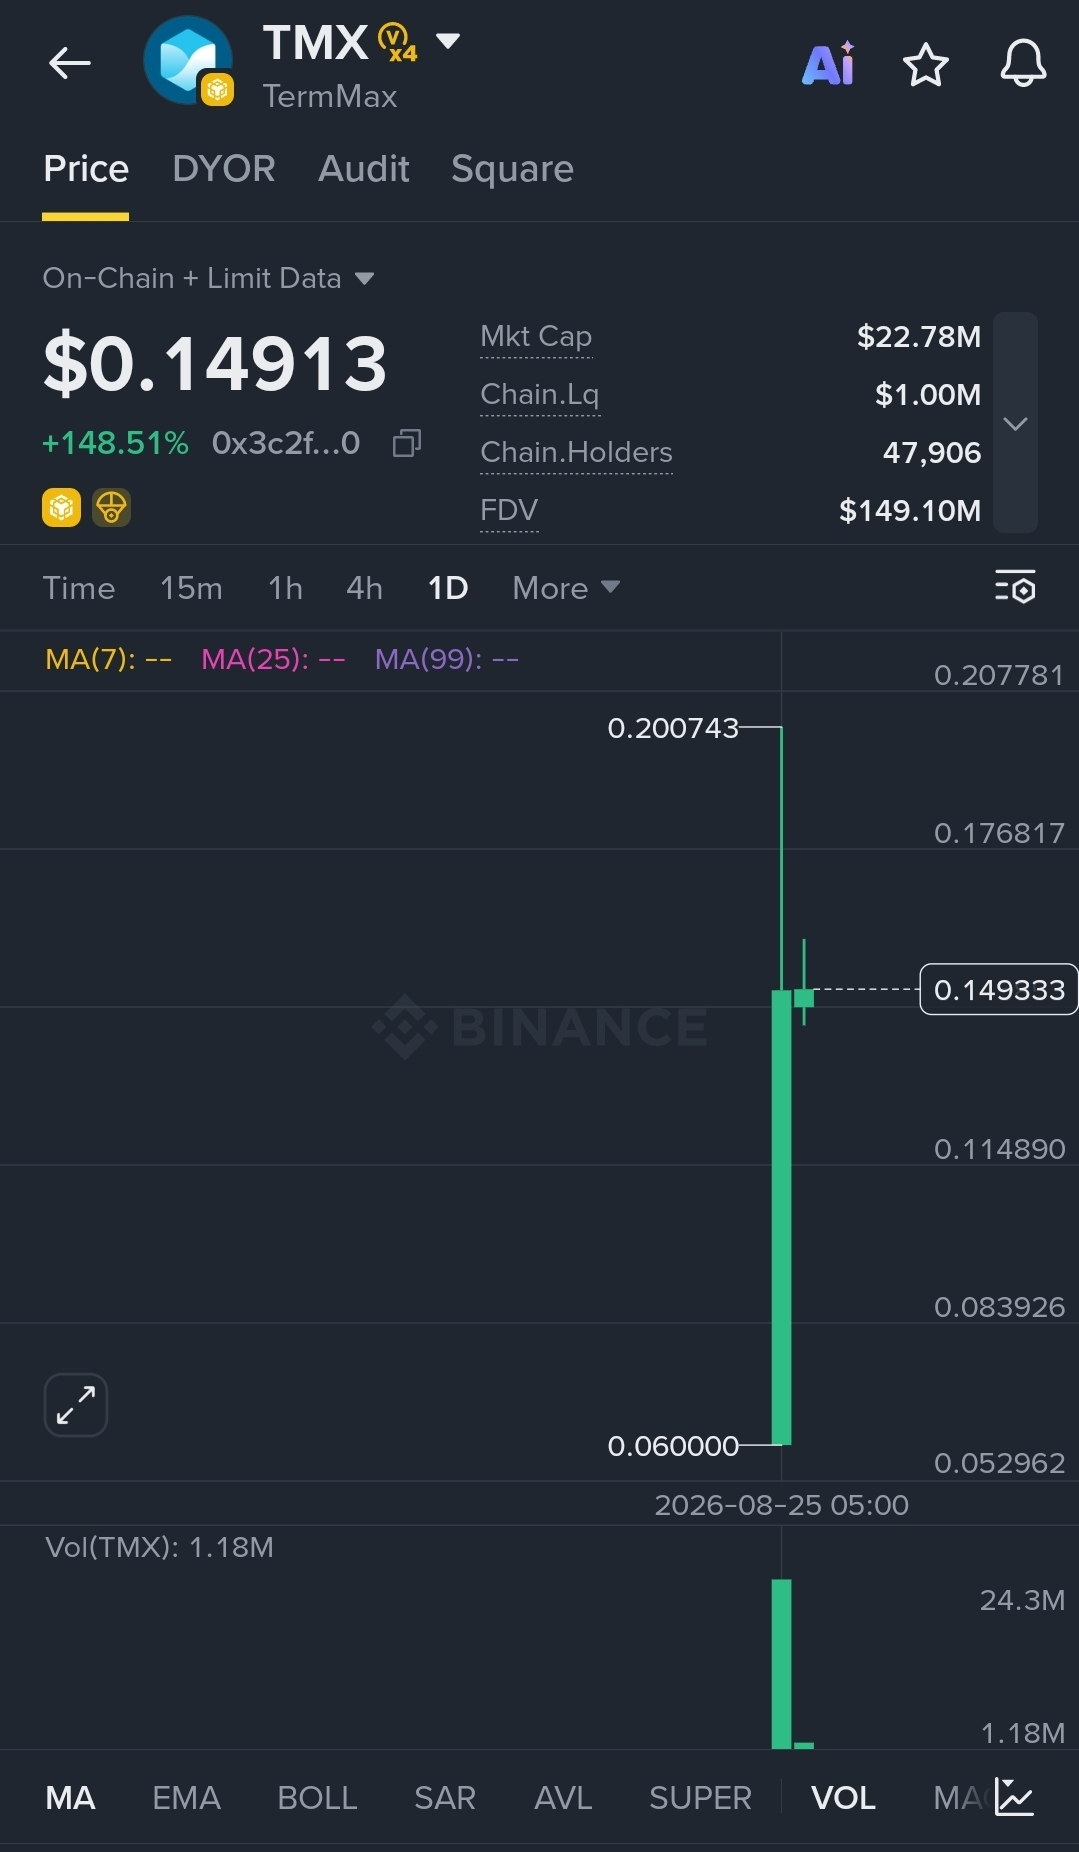
Task: Expand the market stats panel chevron
Action: [1015, 423]
